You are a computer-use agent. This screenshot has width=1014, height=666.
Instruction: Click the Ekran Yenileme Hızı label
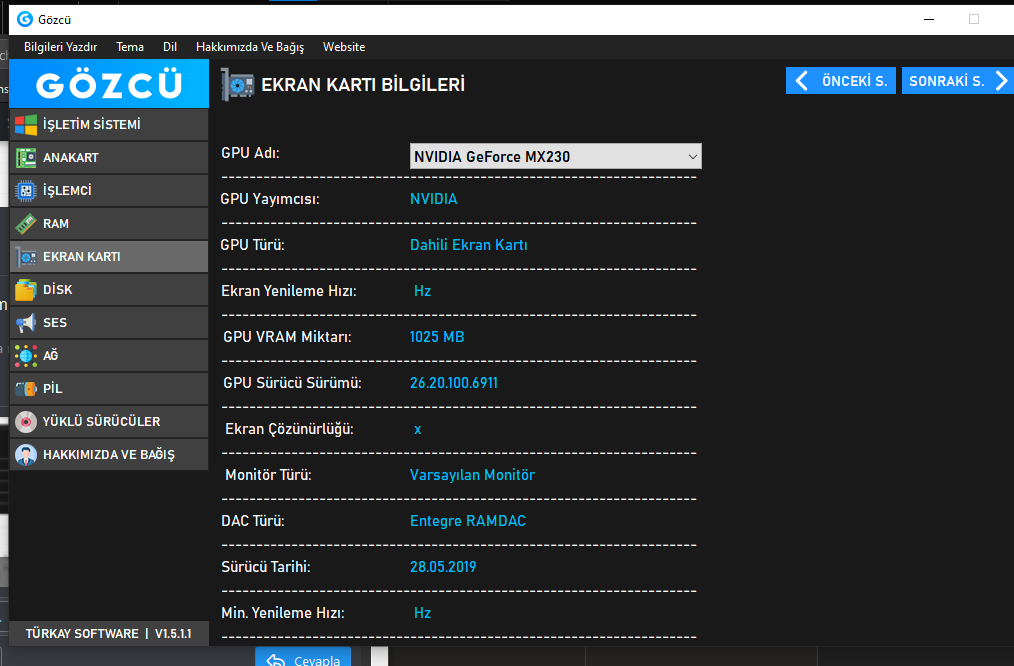coord(288,291)
